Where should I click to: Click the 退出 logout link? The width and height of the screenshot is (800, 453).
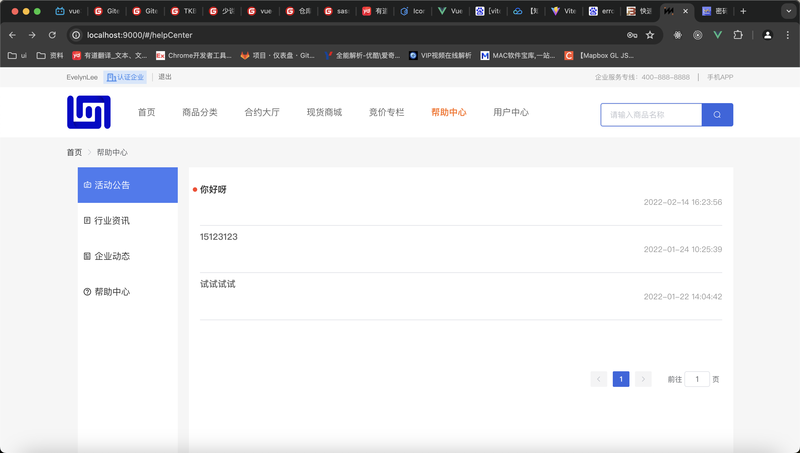165,77
